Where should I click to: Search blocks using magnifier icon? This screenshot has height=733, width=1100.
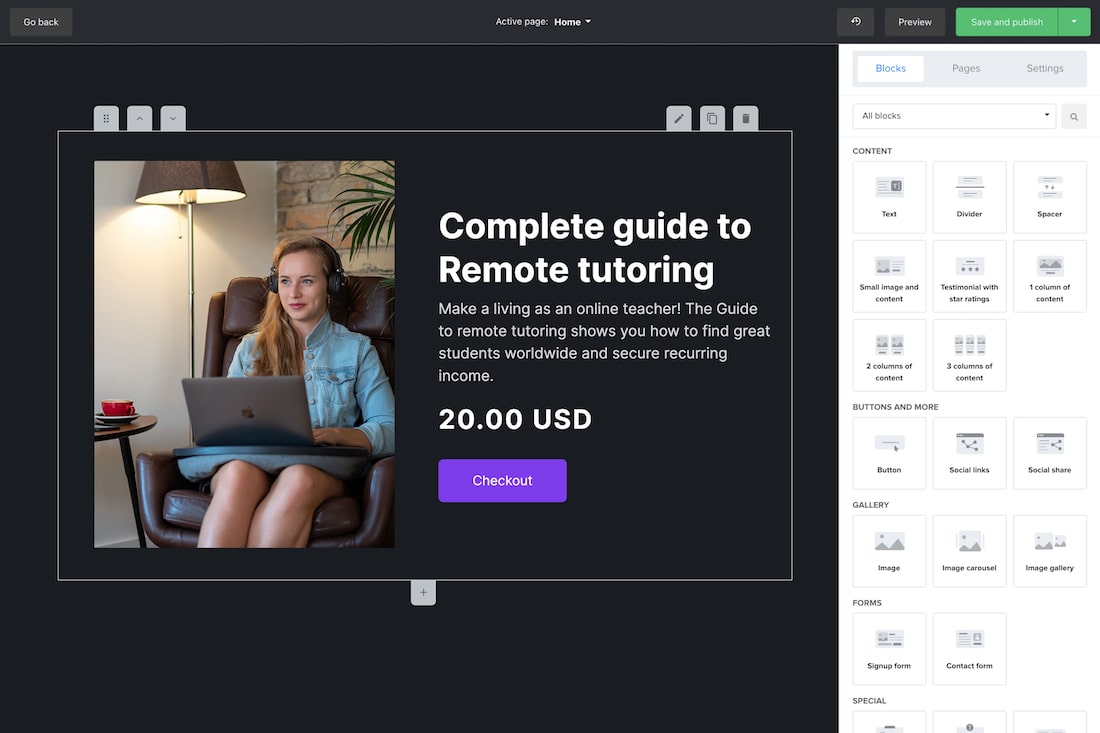[1074, 117]
